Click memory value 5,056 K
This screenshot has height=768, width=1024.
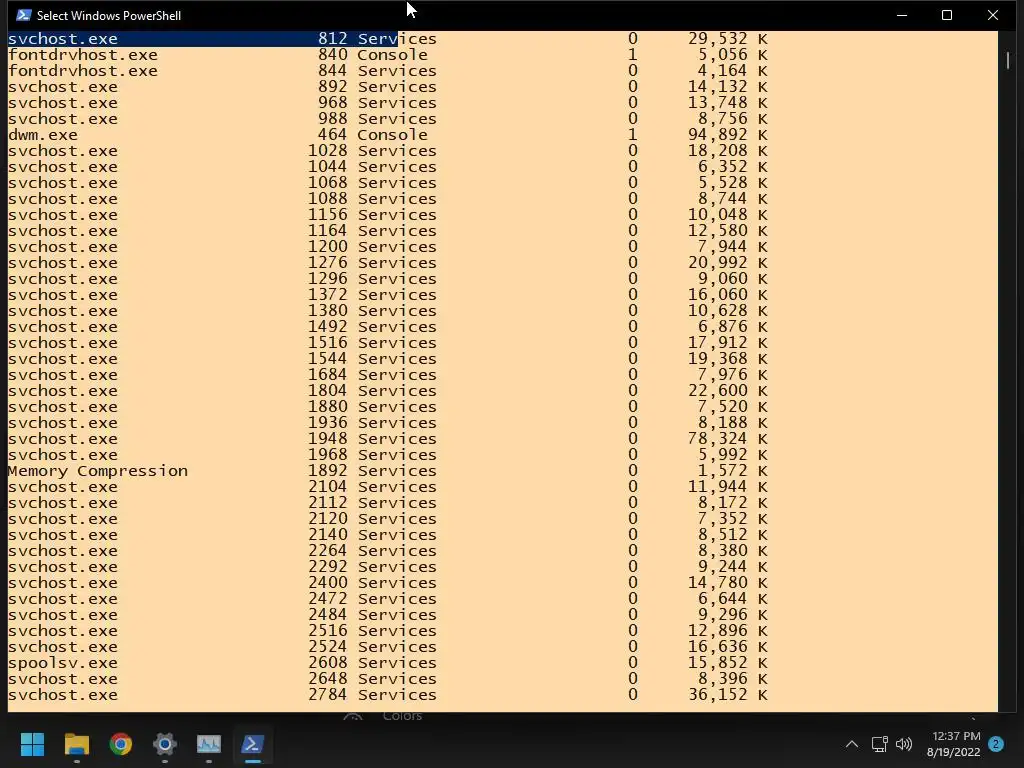click(x=733, y=55)
